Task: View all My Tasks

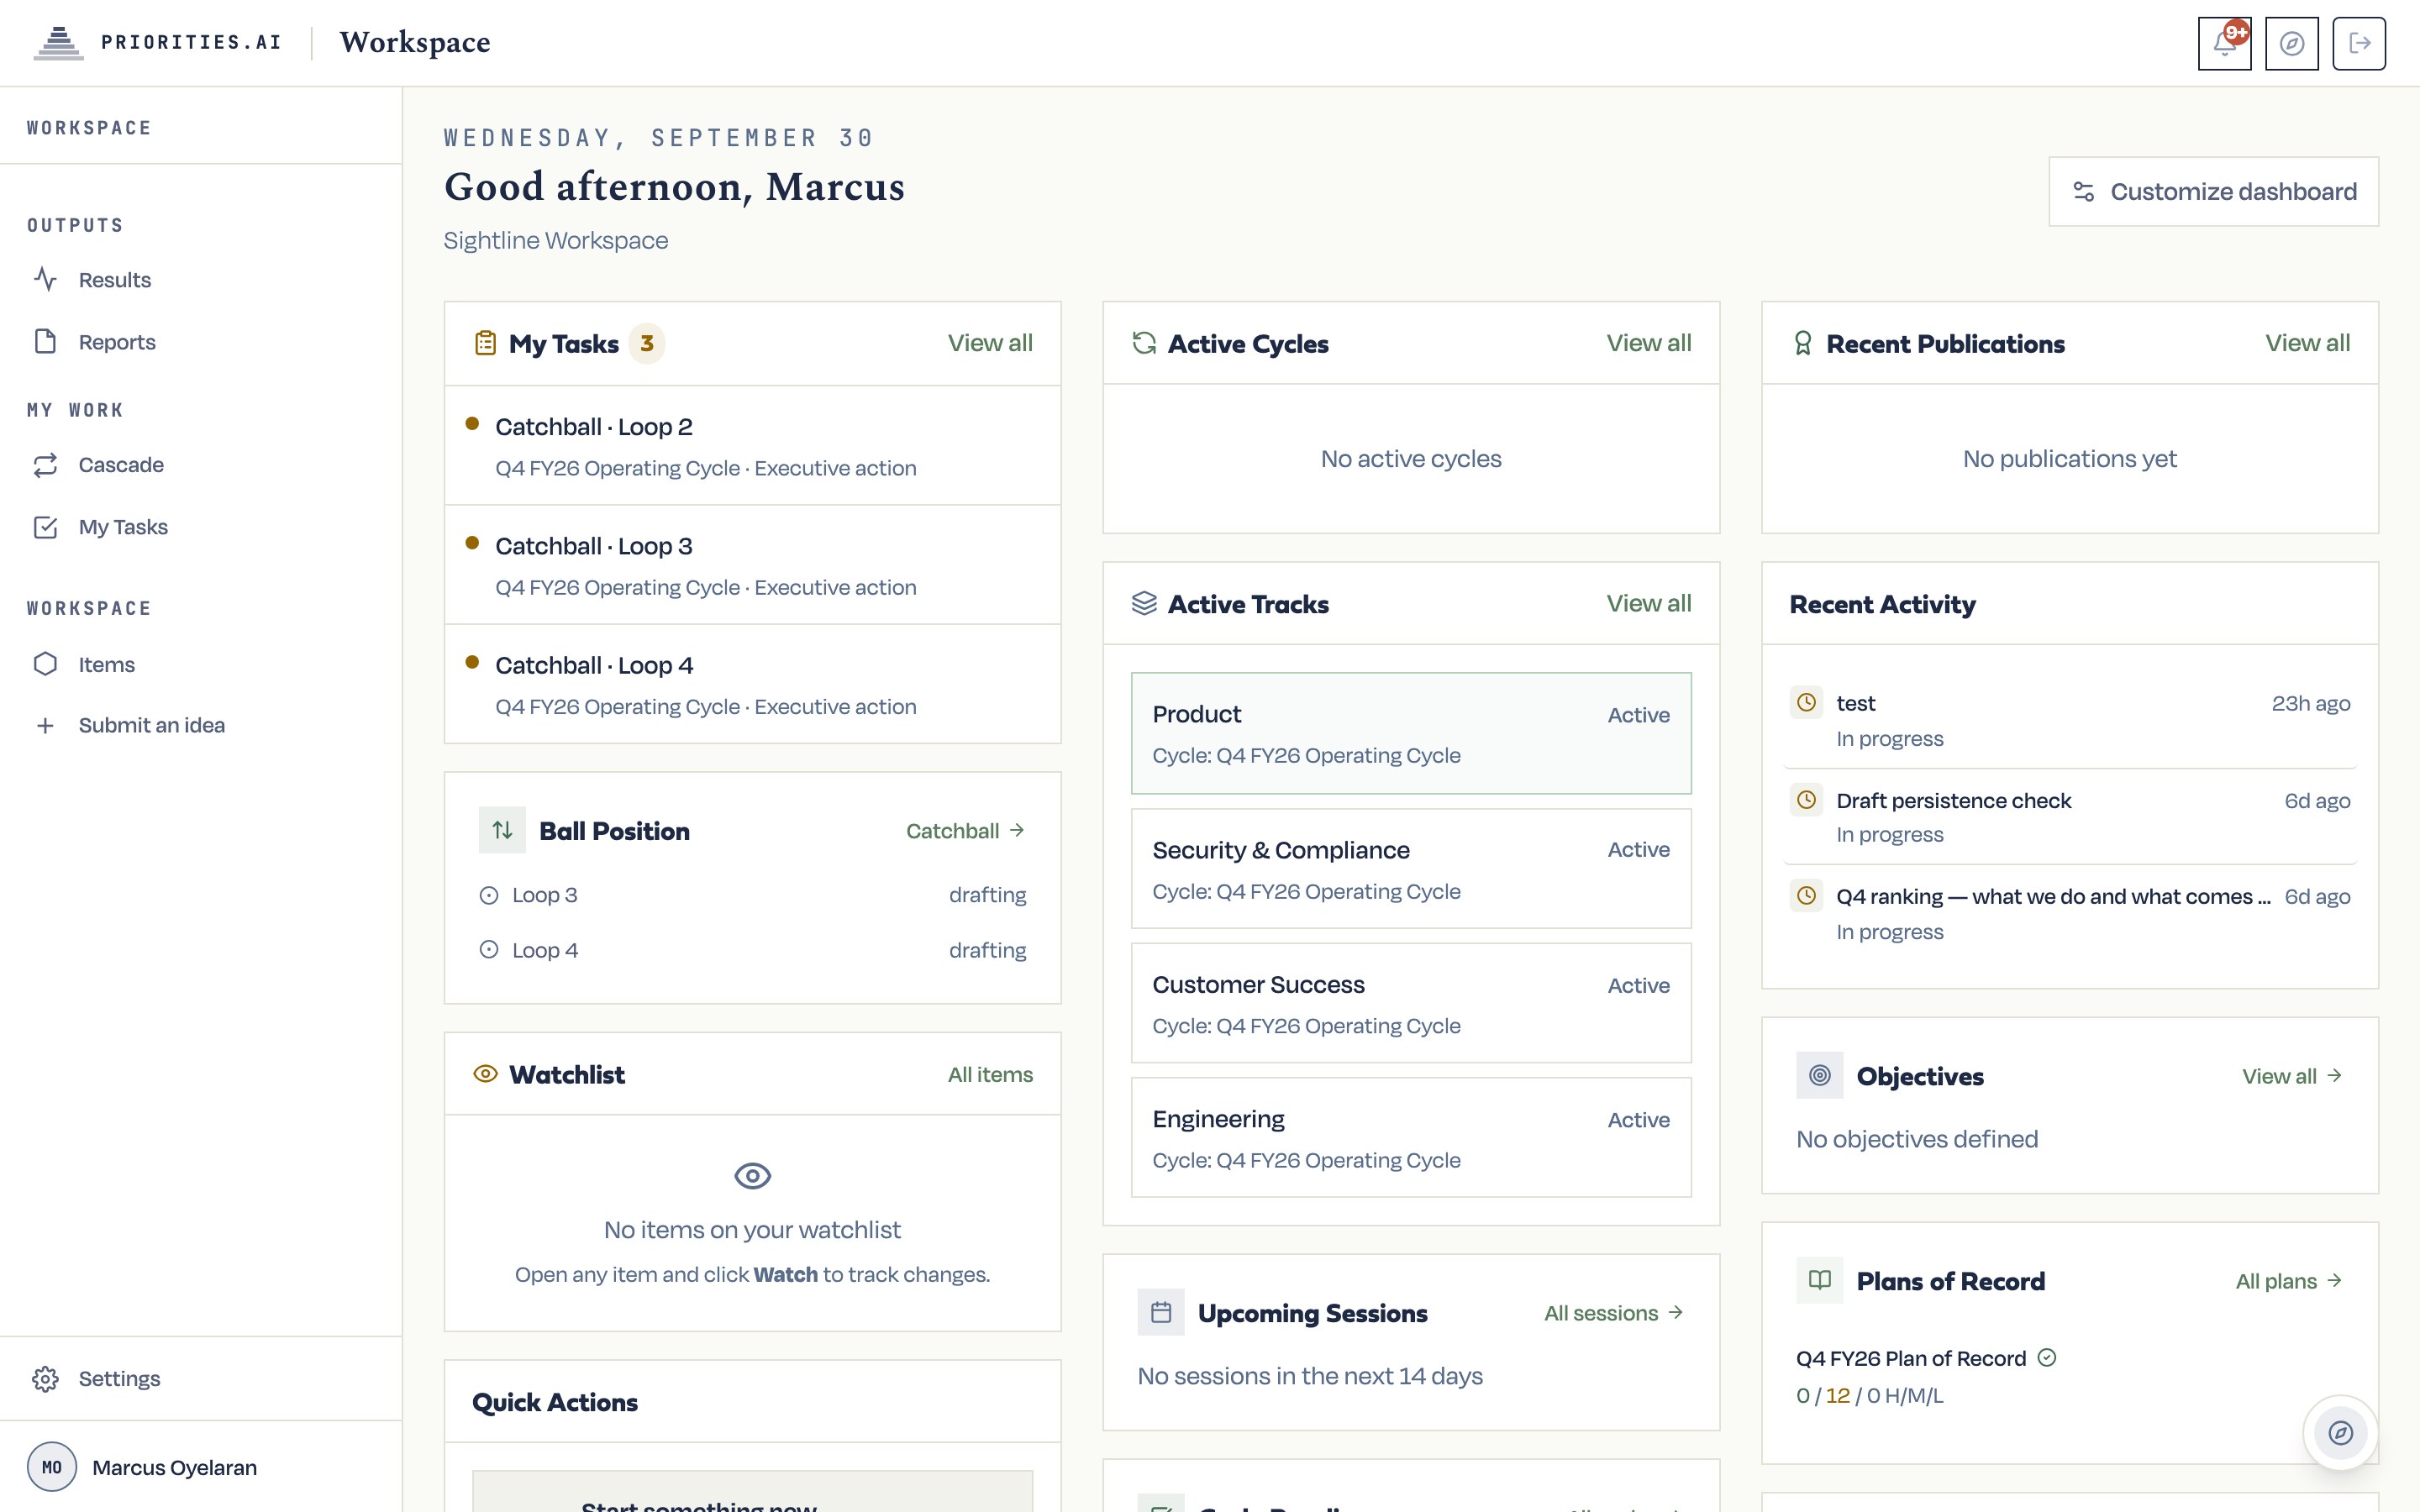Action: (990, 343)
